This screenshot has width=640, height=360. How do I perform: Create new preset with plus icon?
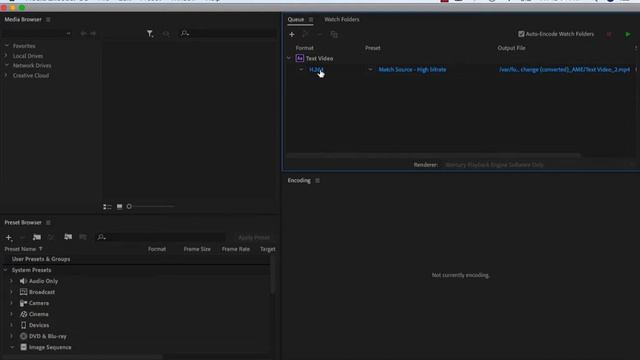pyautogui.click(x=9, y=237)
